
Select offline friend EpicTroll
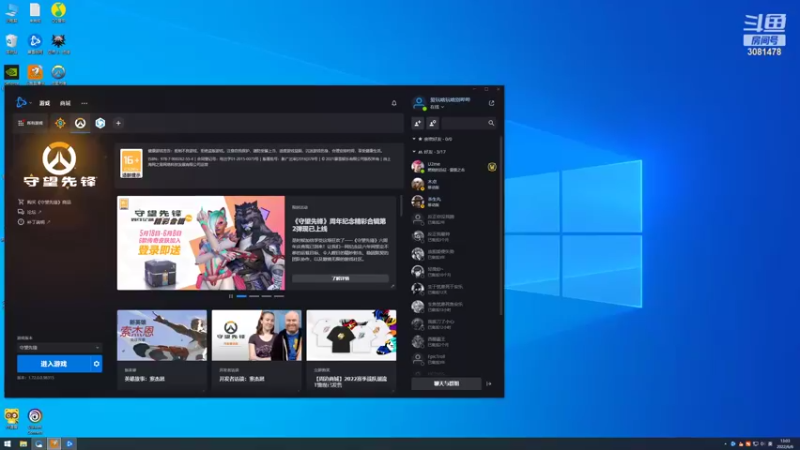pyautogui.click(x=454, y=359)
